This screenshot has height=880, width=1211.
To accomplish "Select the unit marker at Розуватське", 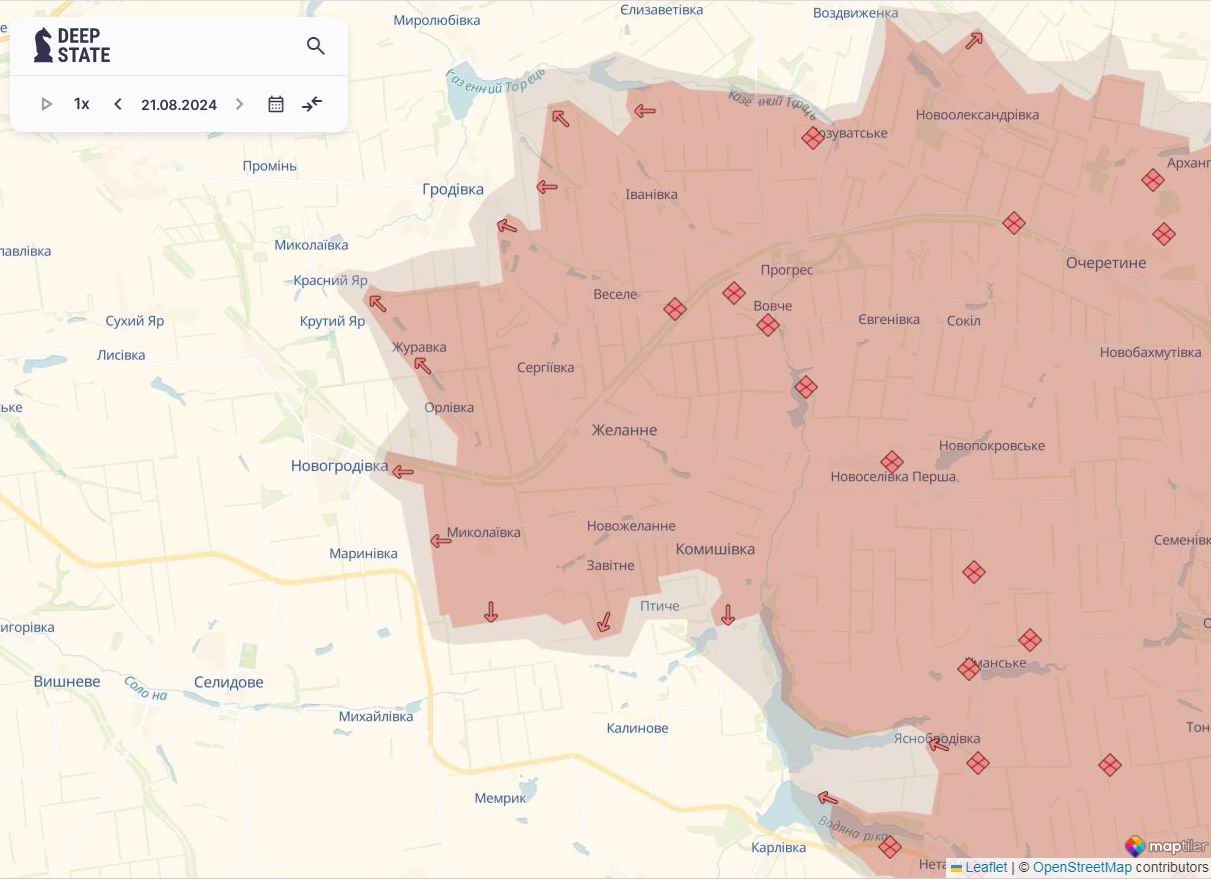I will tap(813, 138).
